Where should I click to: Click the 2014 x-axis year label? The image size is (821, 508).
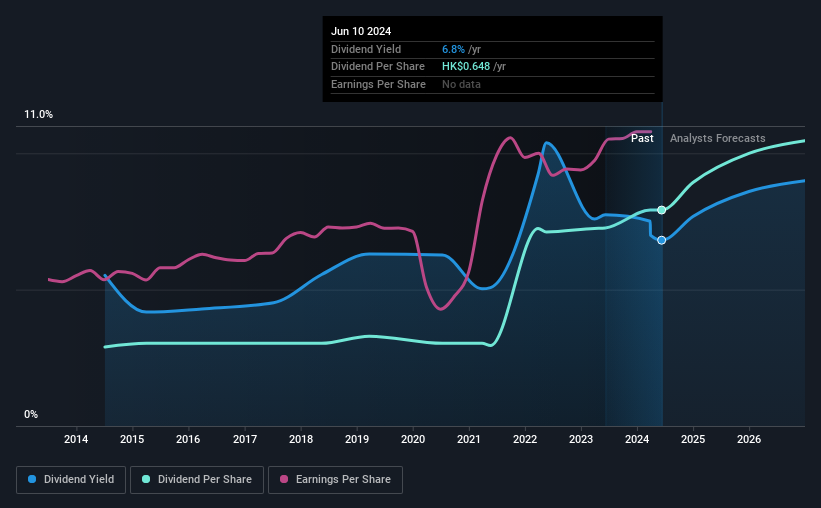point(76,439)
